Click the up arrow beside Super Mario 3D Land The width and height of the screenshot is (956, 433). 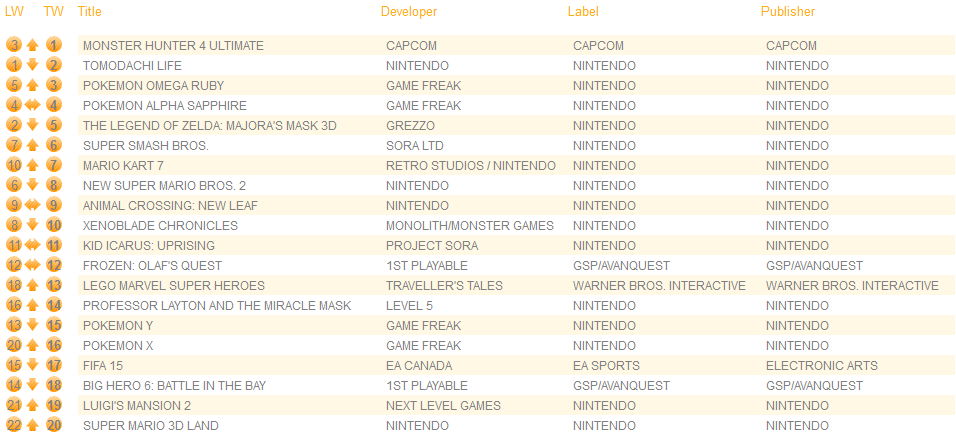(x=33, y=425)
